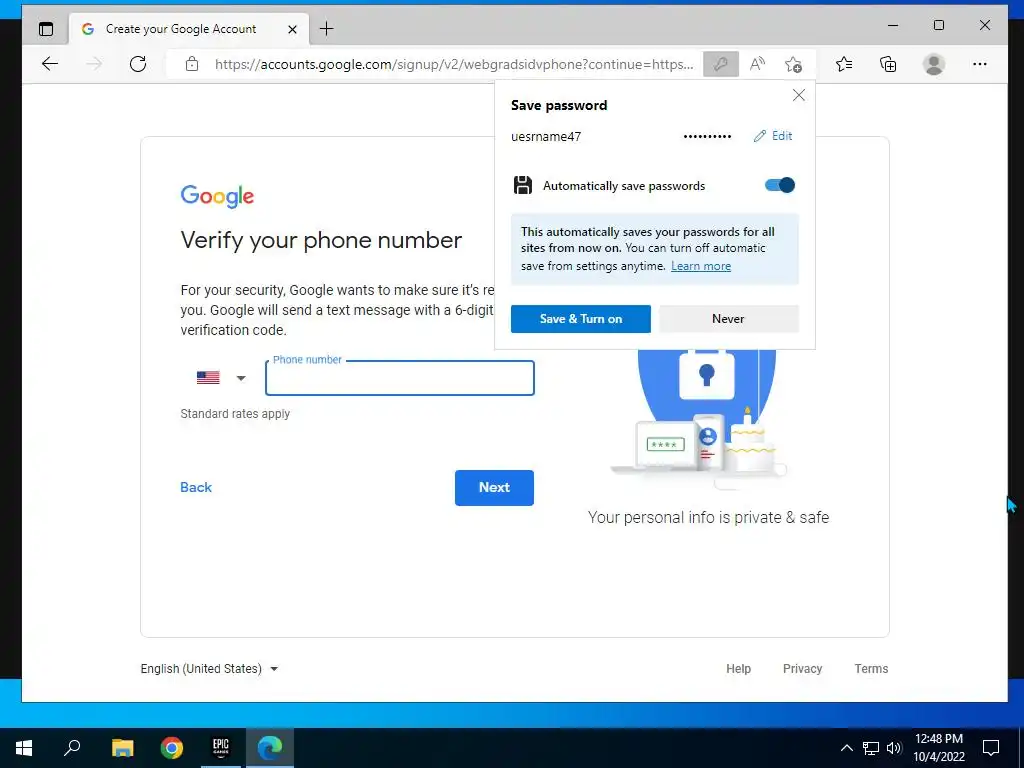
Task: Open Read aloud icon
Action: 758,64
